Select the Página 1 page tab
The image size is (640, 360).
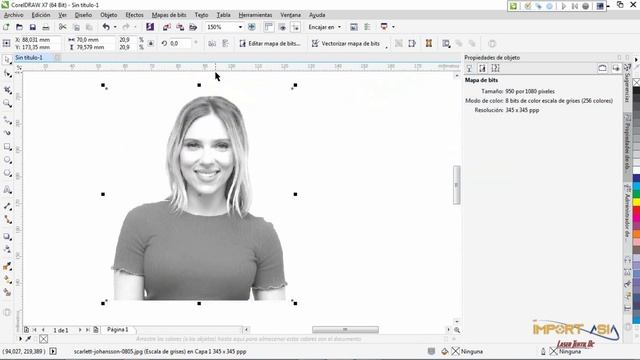118,329
